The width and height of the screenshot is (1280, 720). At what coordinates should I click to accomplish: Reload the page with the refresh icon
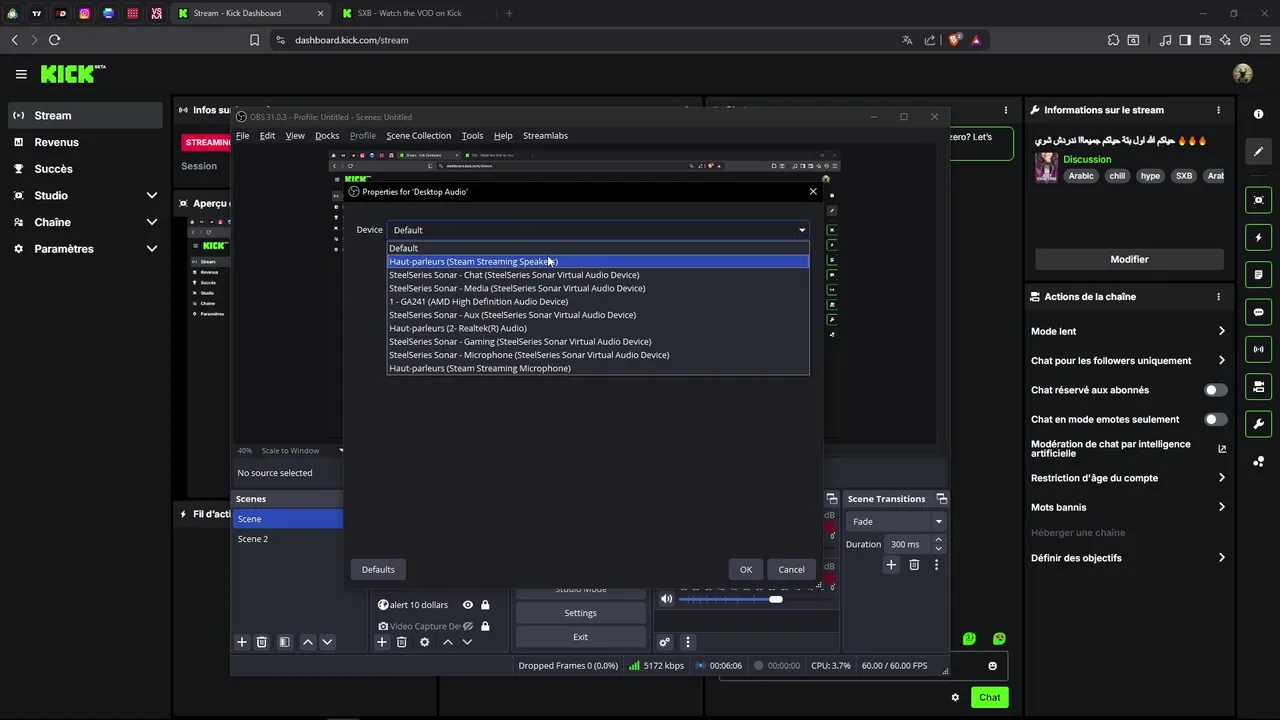54,40
